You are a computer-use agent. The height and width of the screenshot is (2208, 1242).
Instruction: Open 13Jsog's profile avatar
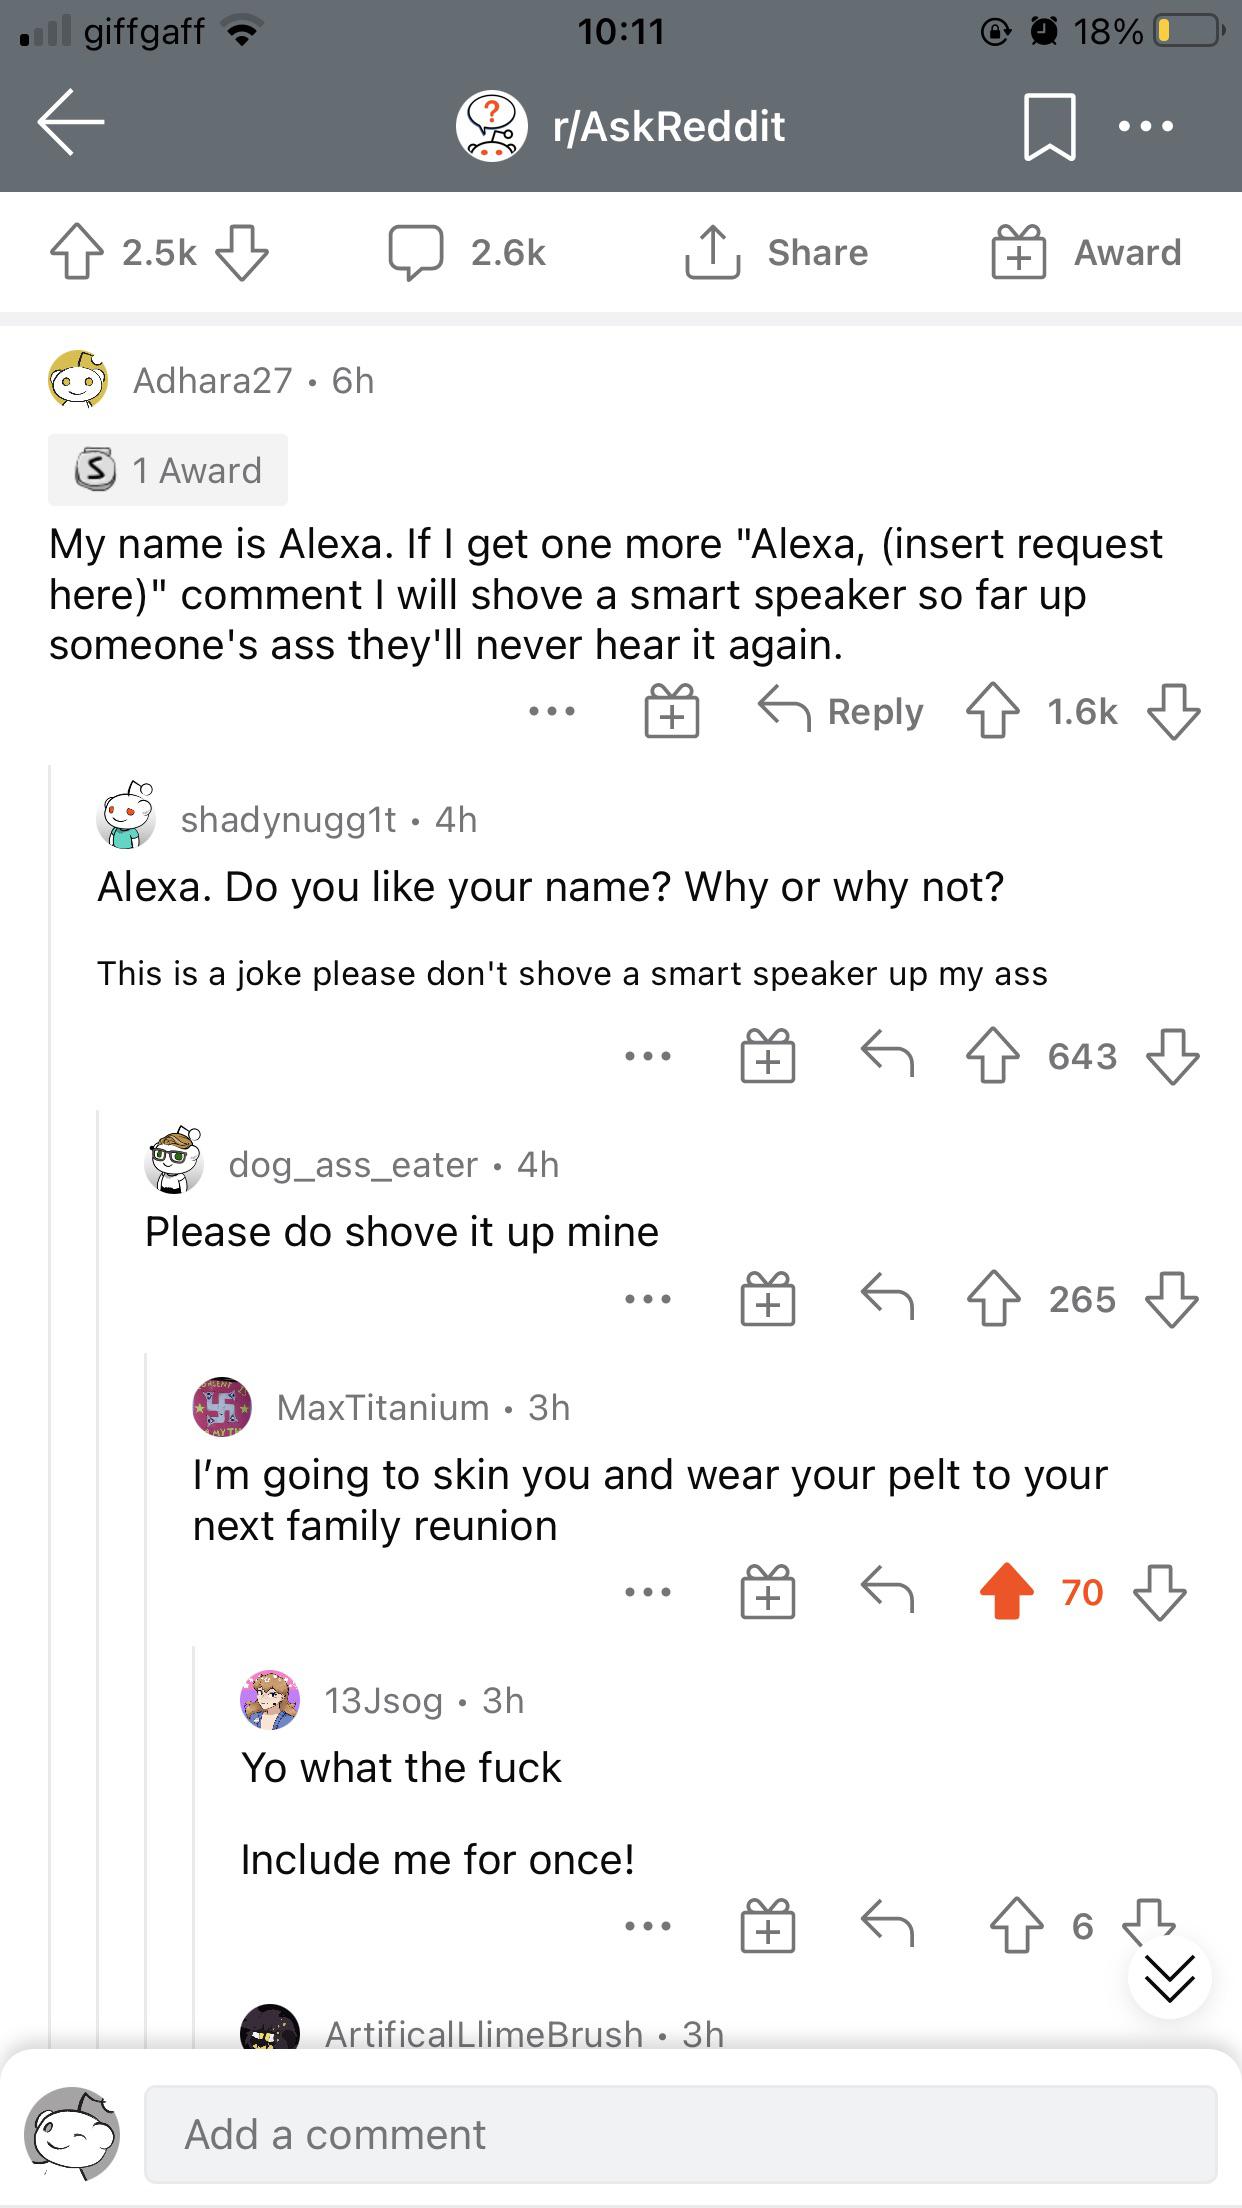click(270, 1700)
